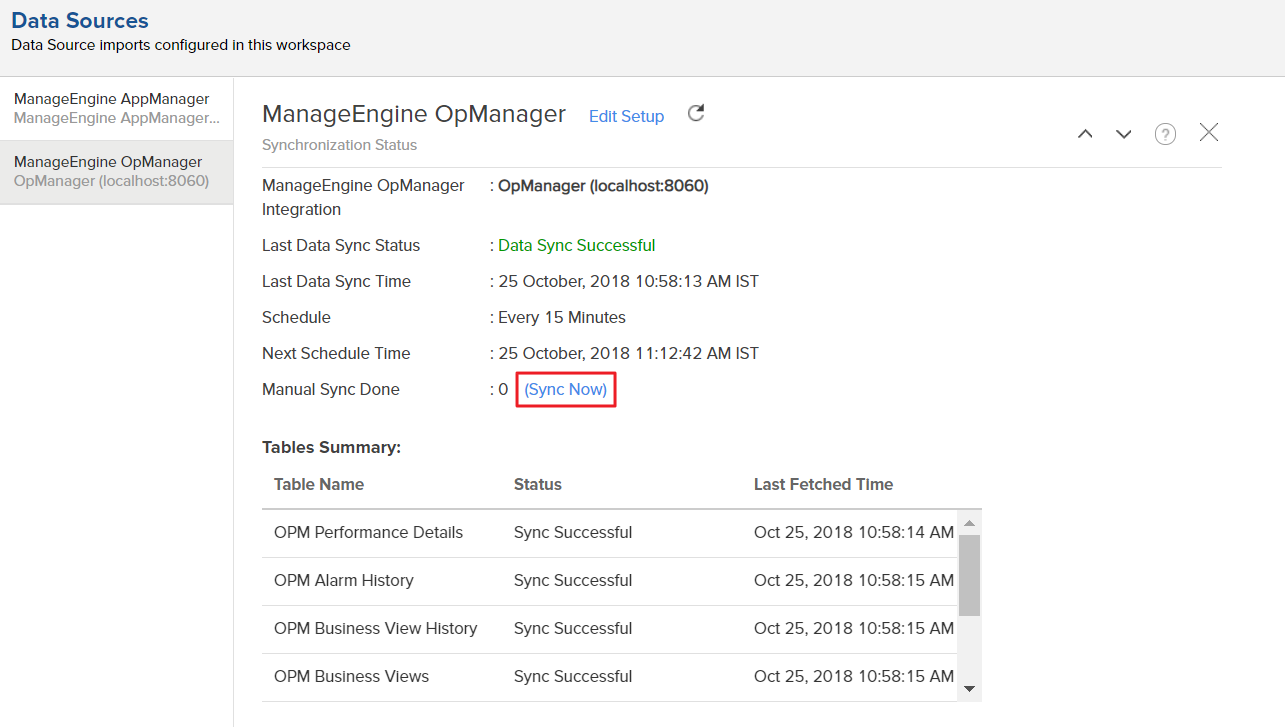Click fetched time of OPM Performance Details
Screen dimensions: 1285x727
854,532
